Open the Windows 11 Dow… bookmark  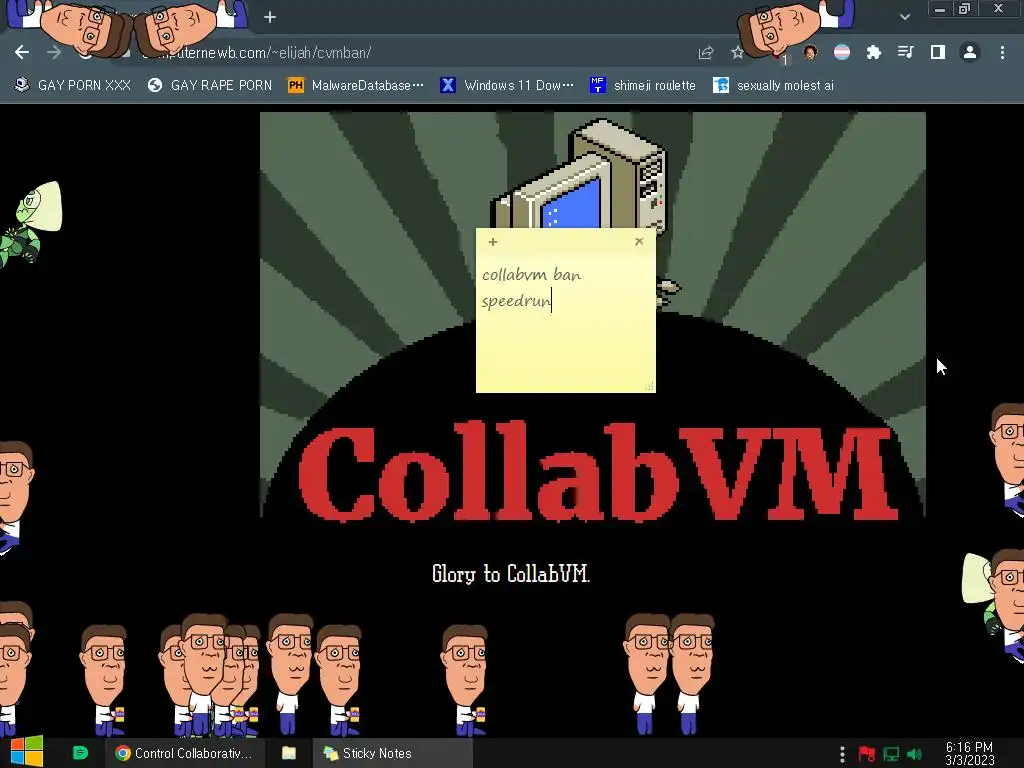[x=507, y=86]
